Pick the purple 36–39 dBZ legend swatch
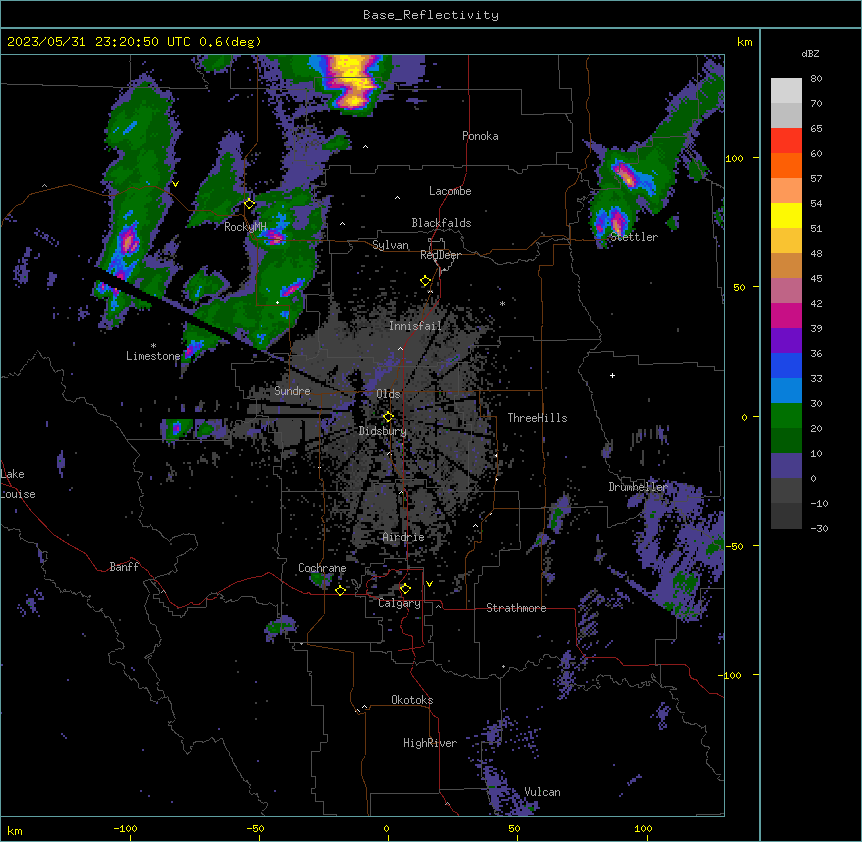The height and width of the screenshot is (842, 862). coord(786,341)
